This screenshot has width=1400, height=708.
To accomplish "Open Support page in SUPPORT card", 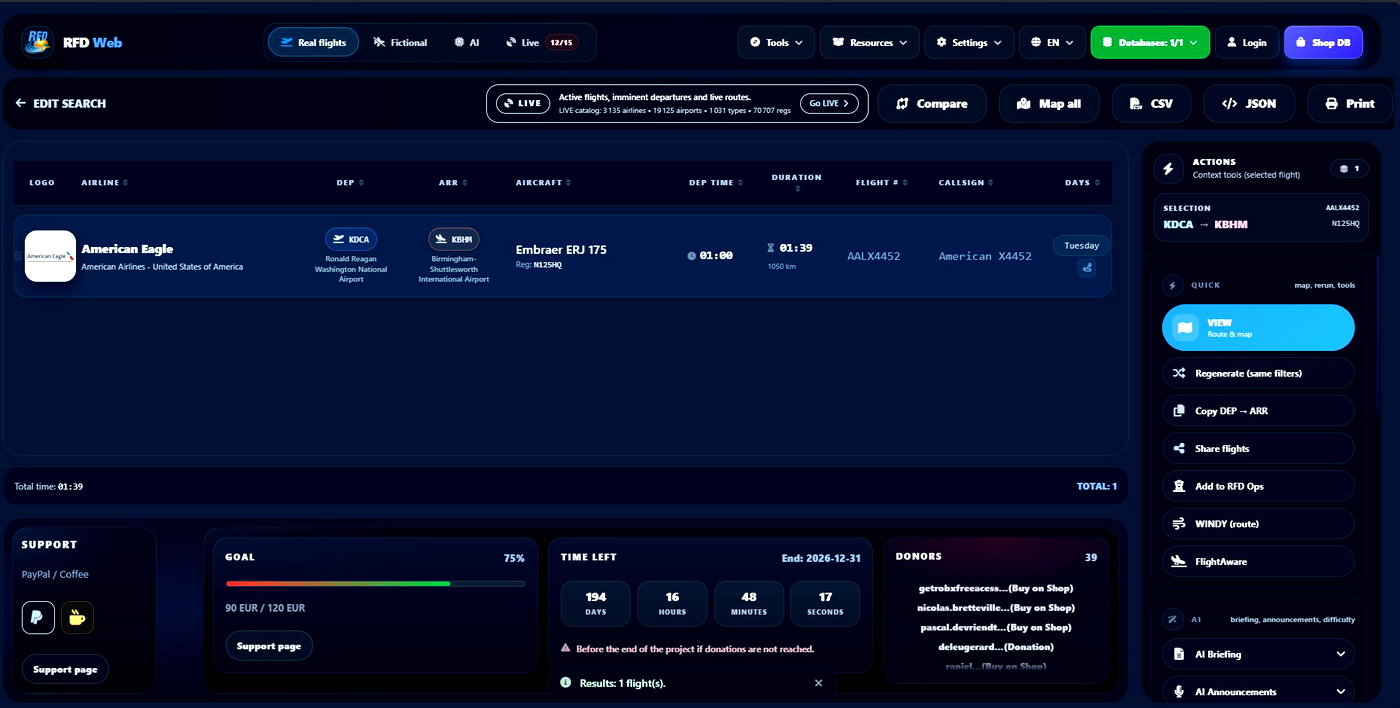I will tap(65, 669).
